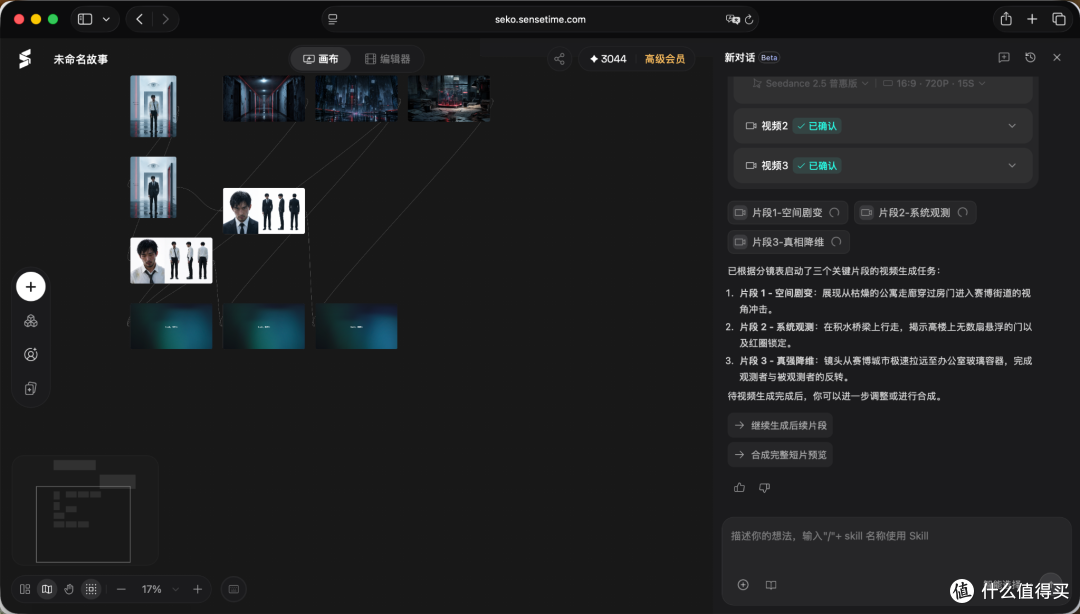Click the Safari translate icon

point(732,19)
